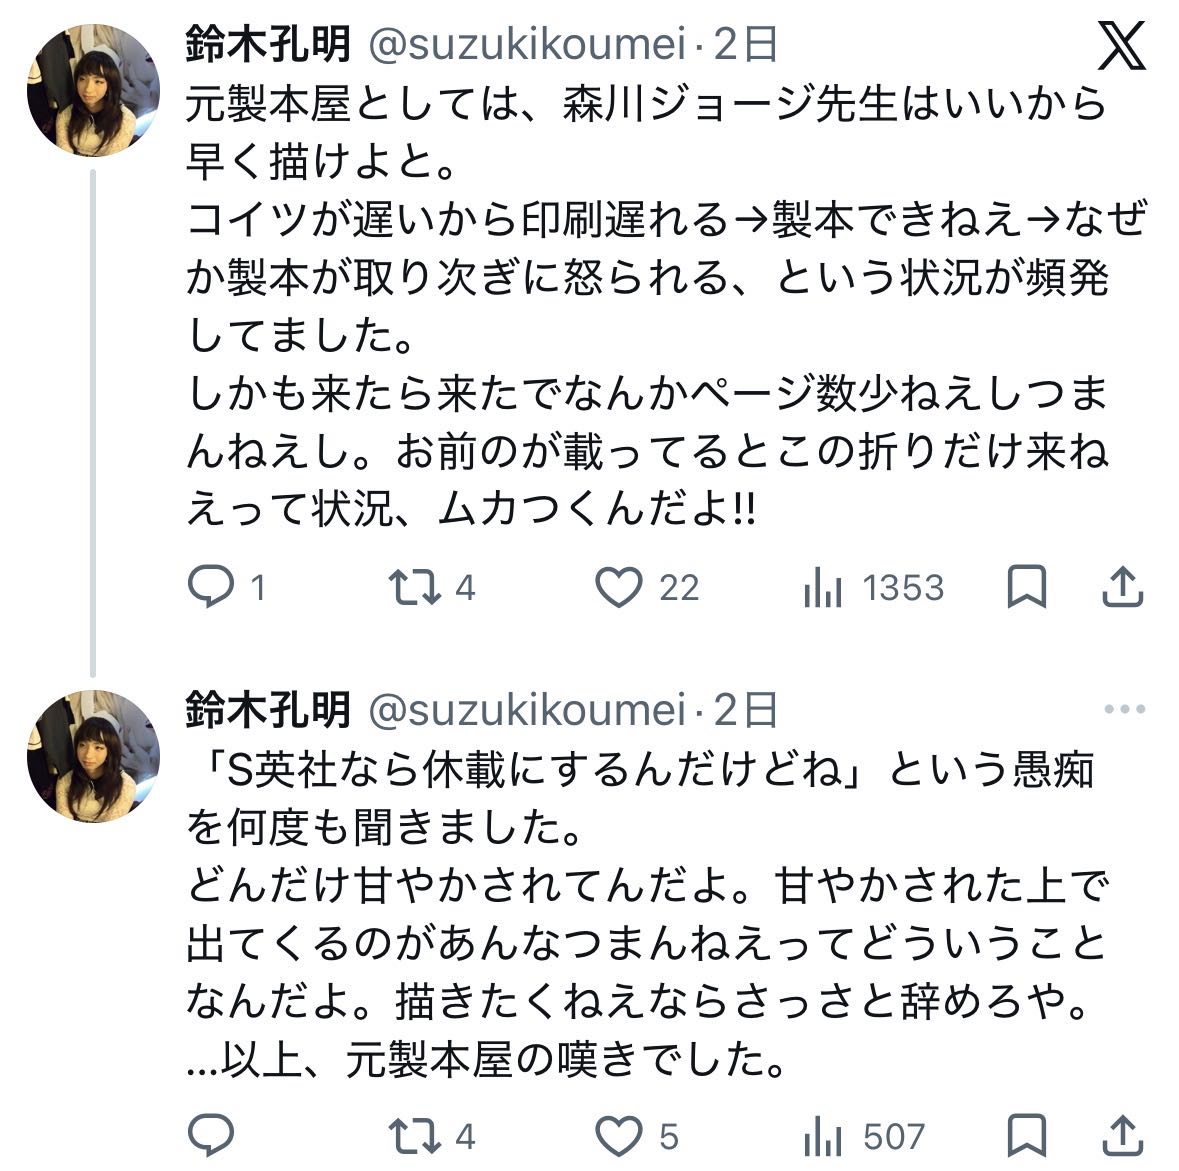Open the second tweet's more options menu
Viewport: 1179px width, 1171px height.
click(1123, 710)
